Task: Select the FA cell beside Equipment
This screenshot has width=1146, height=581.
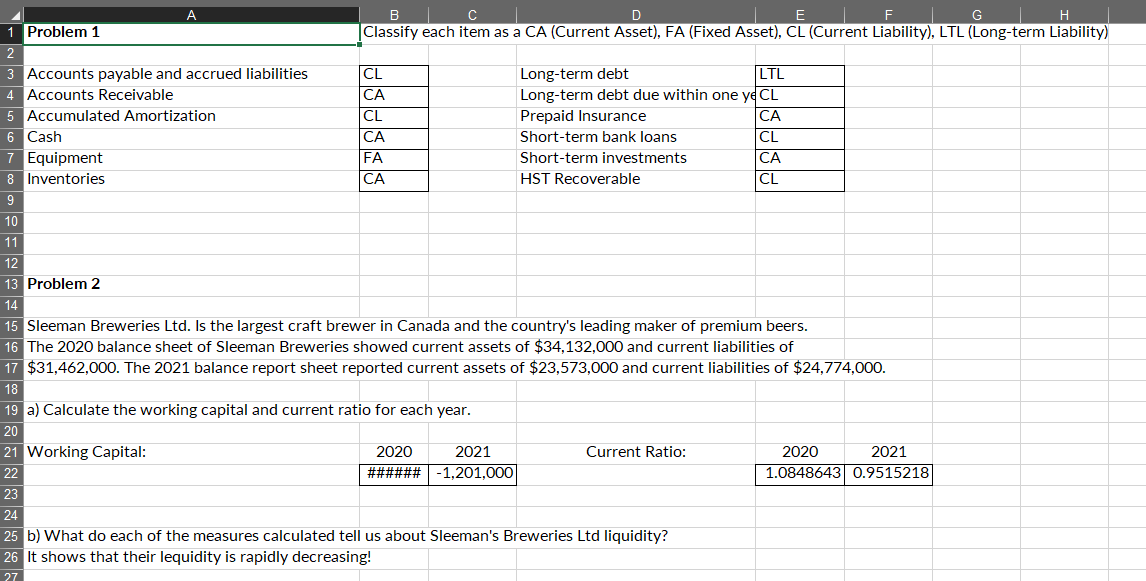Action: pos(394,158)
